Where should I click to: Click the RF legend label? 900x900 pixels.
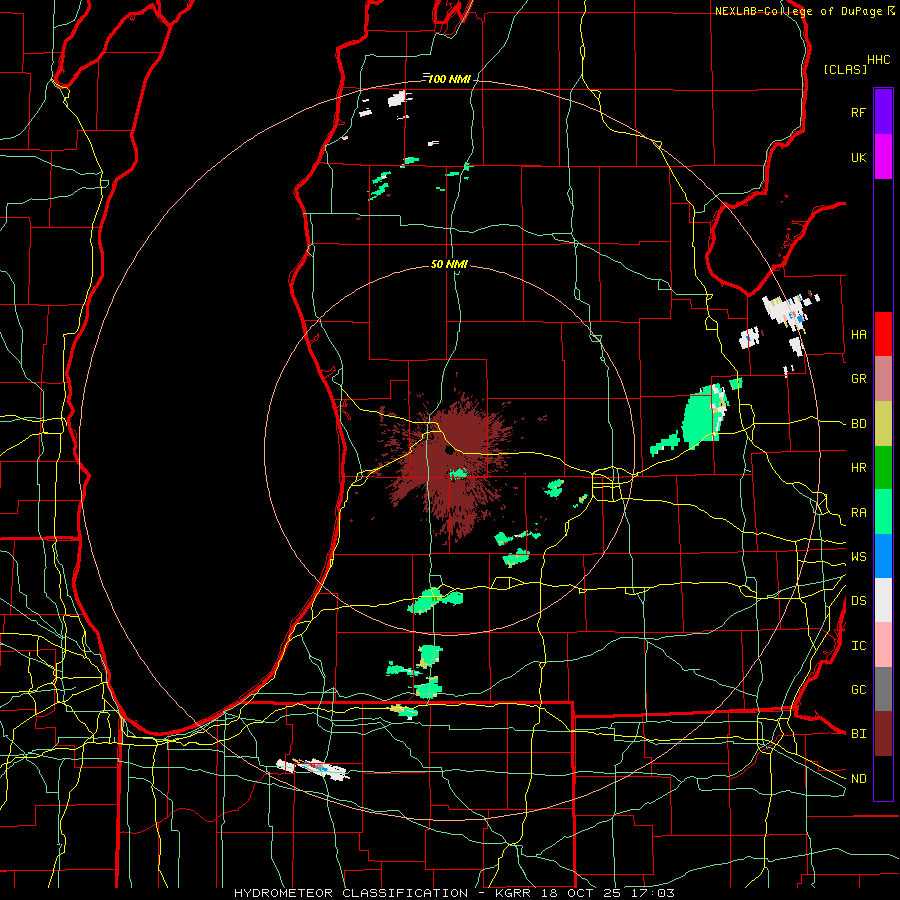pyautogui.click(x=858, y=112)
